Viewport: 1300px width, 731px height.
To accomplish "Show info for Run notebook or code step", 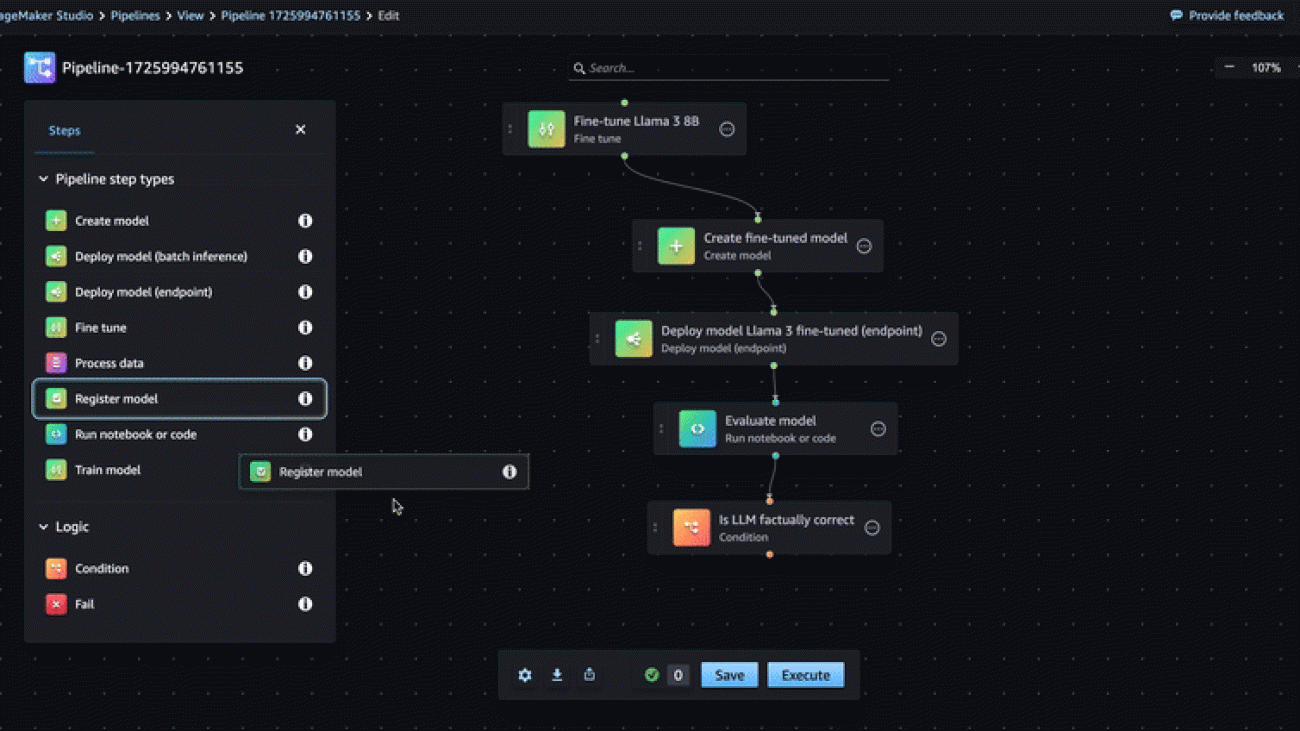I will click(305, 435).
